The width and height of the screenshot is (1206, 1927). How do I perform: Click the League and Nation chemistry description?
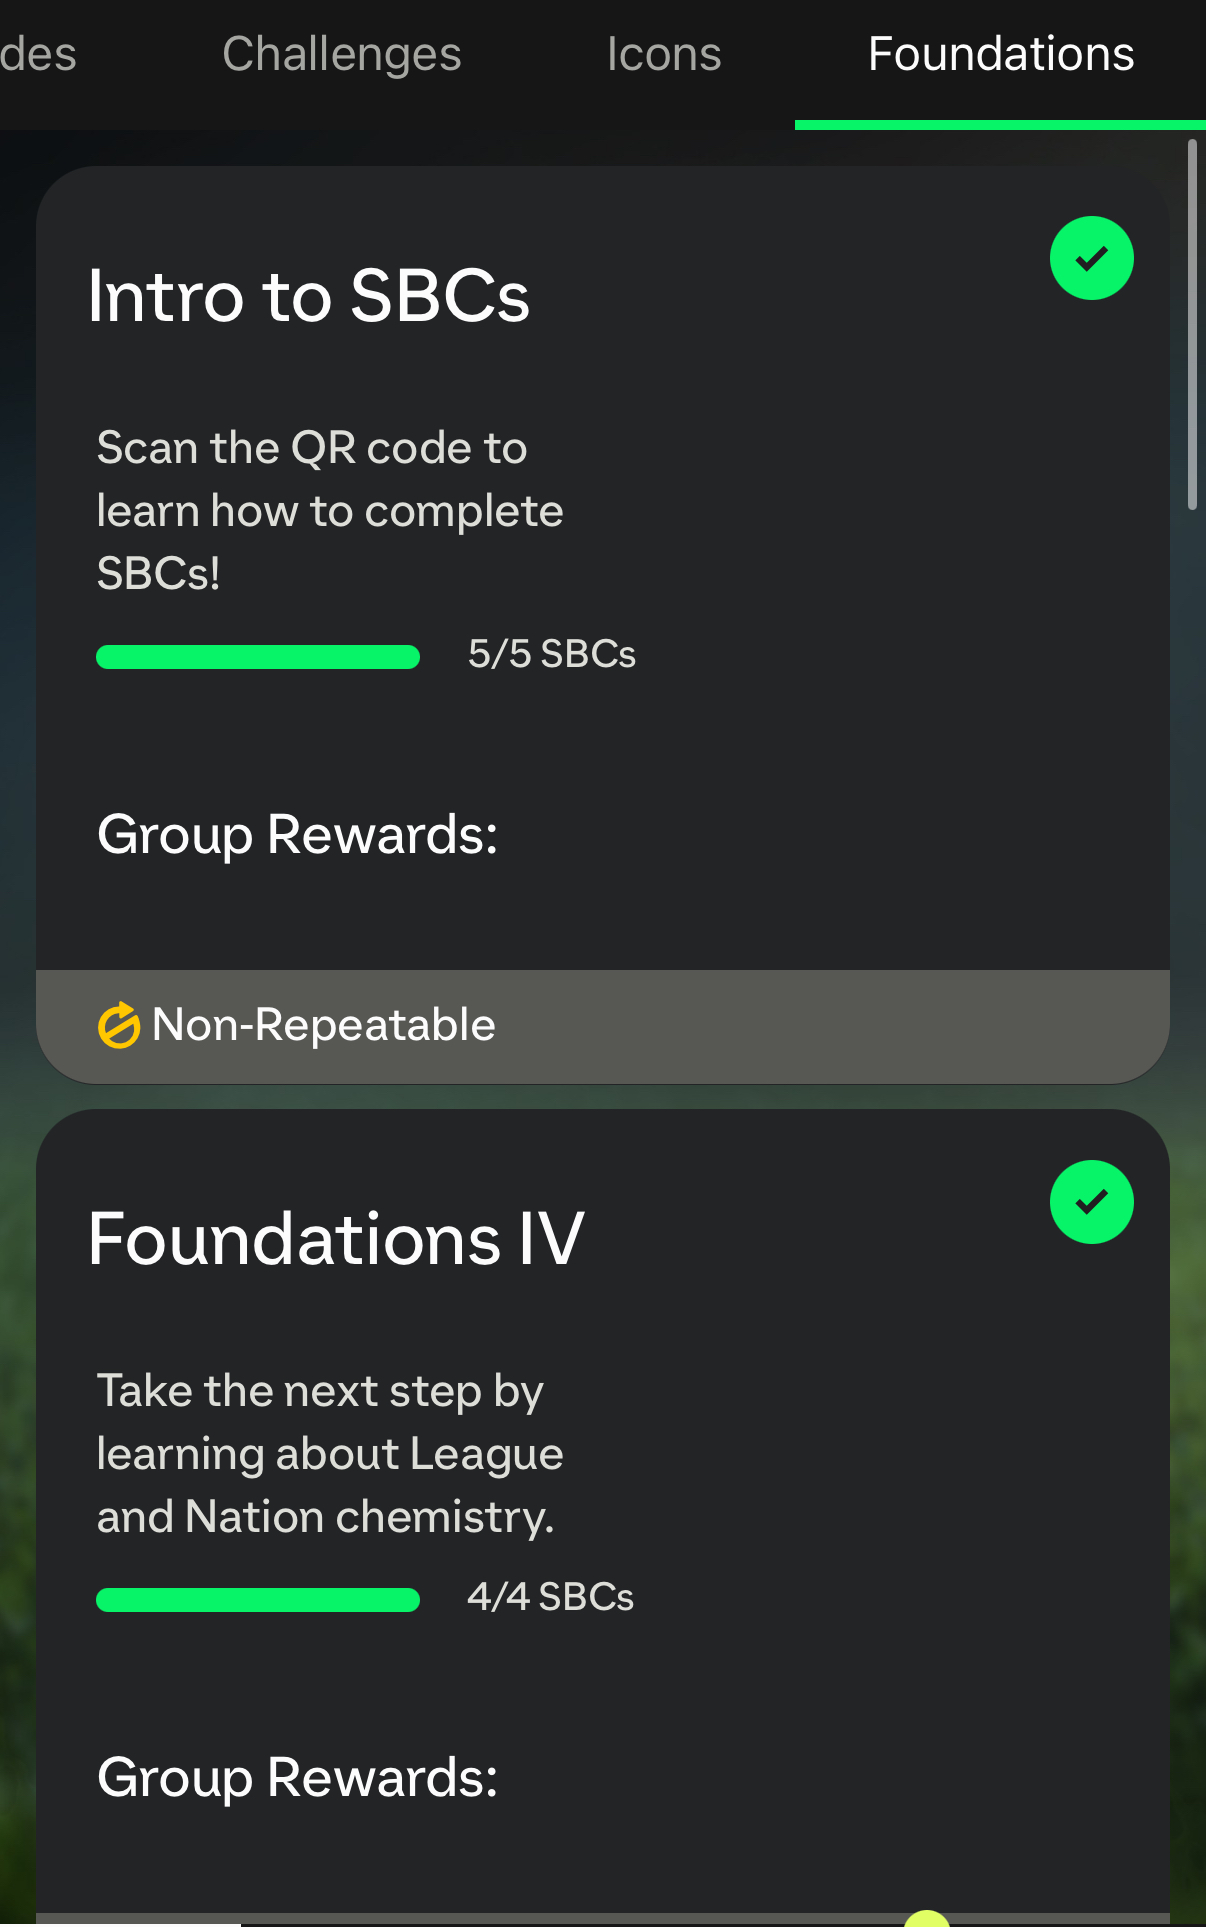[x=330, y=1454]
